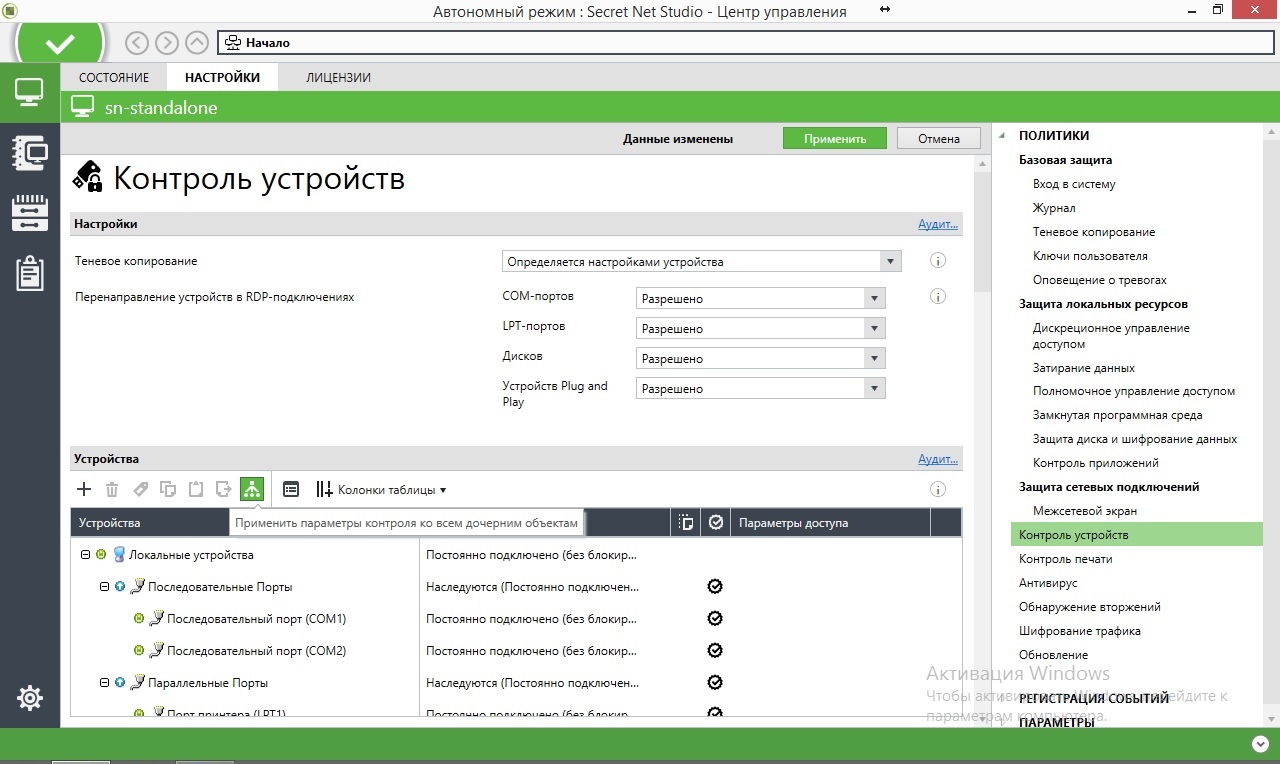
Task: Toggle check mark for Последовательные Порты row
Action: (715, 587)
